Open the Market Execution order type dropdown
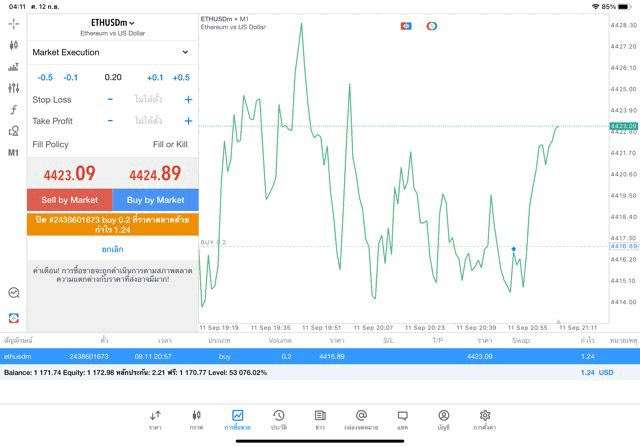Screen dimensions: 640x447 111,52
